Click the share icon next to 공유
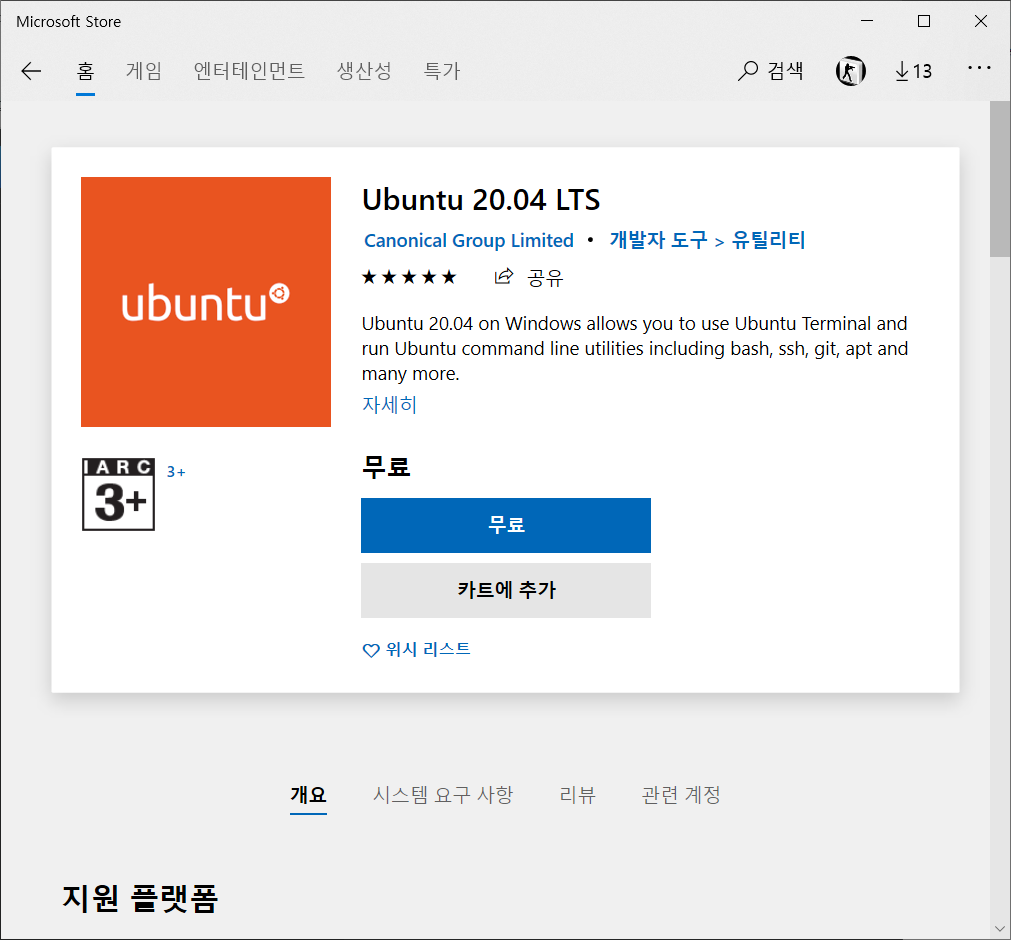 coord(504,277)
